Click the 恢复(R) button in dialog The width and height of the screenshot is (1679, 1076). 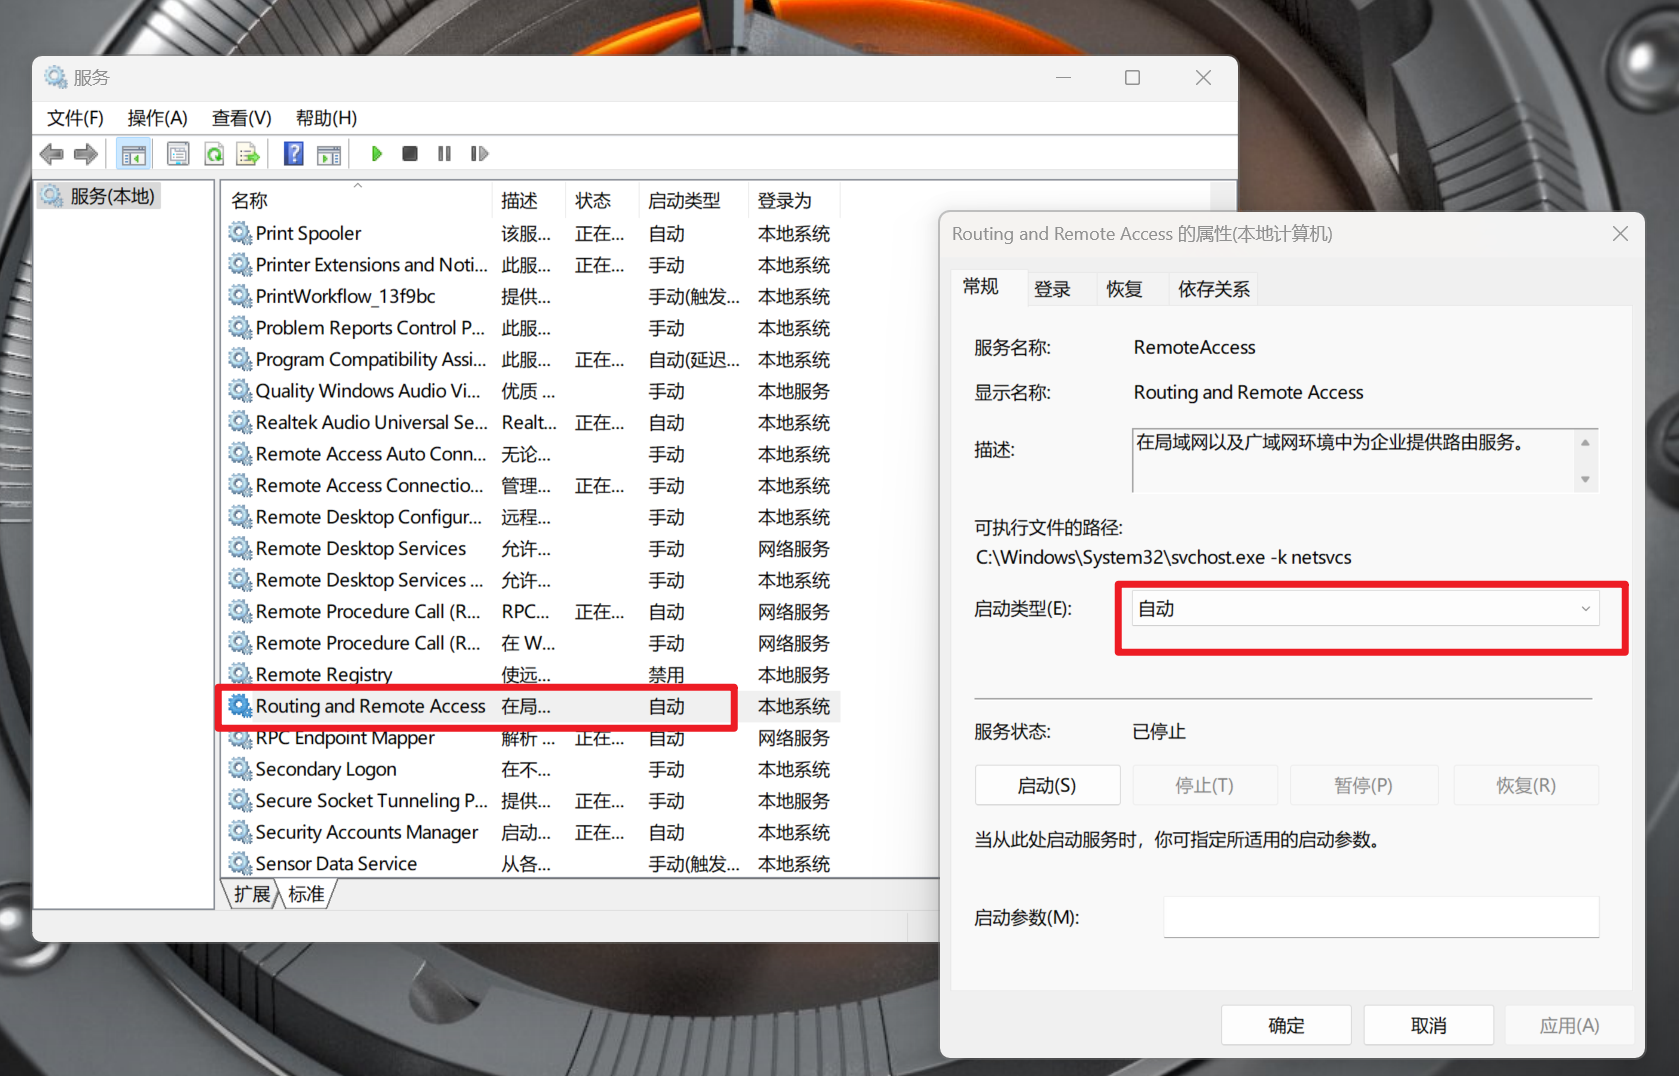click(x=1526, y=785)
